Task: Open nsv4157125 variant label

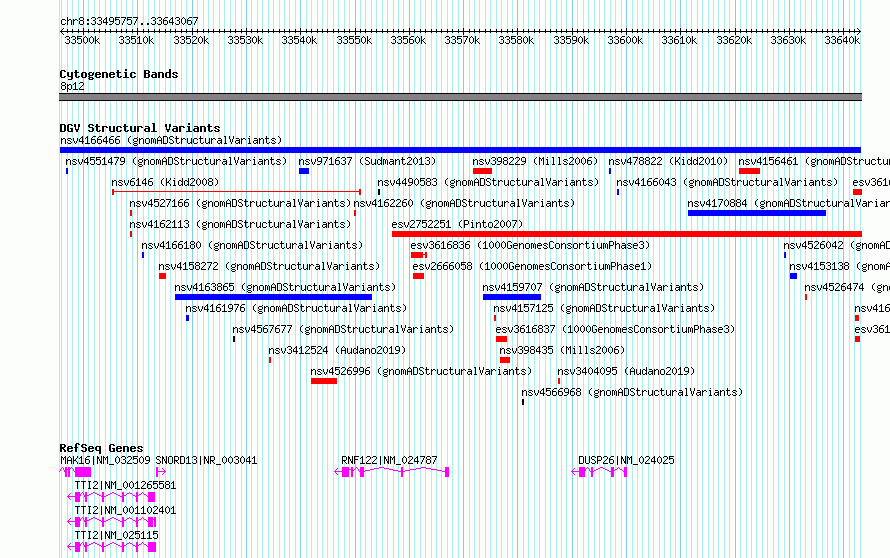Action: (604, 308)
